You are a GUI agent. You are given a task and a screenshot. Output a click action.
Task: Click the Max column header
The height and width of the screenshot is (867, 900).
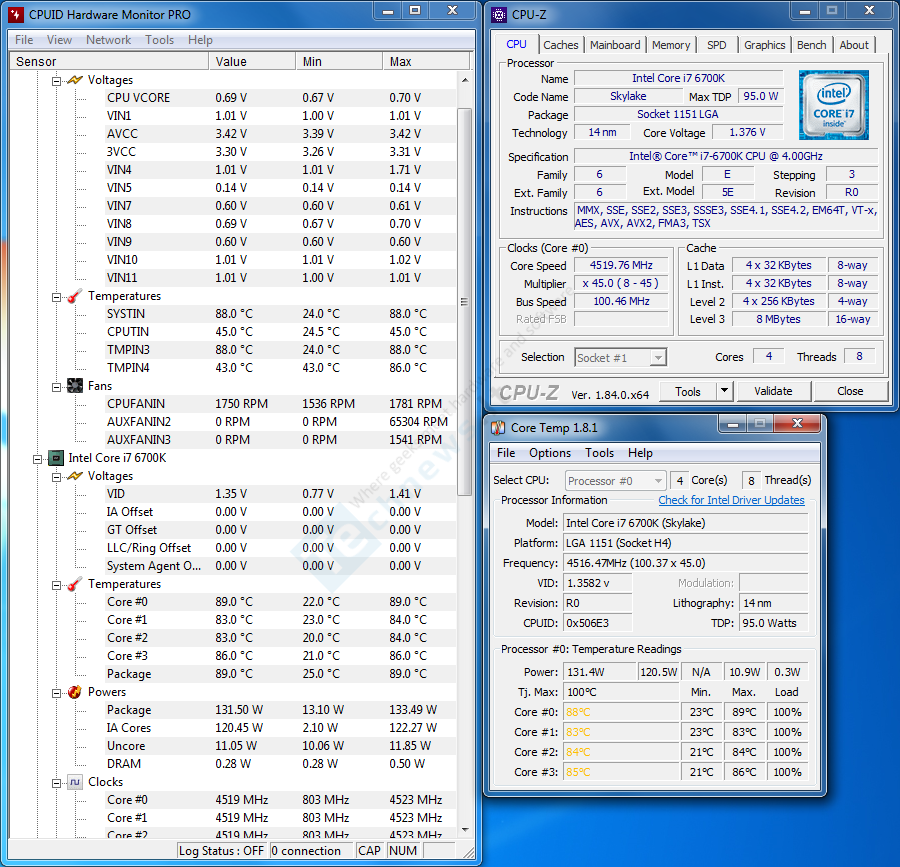426,61
